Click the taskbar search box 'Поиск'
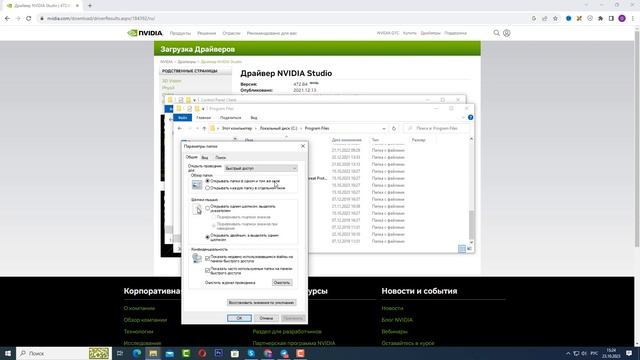This screenshot has width=640, height=360. click(x=64, y=353)
